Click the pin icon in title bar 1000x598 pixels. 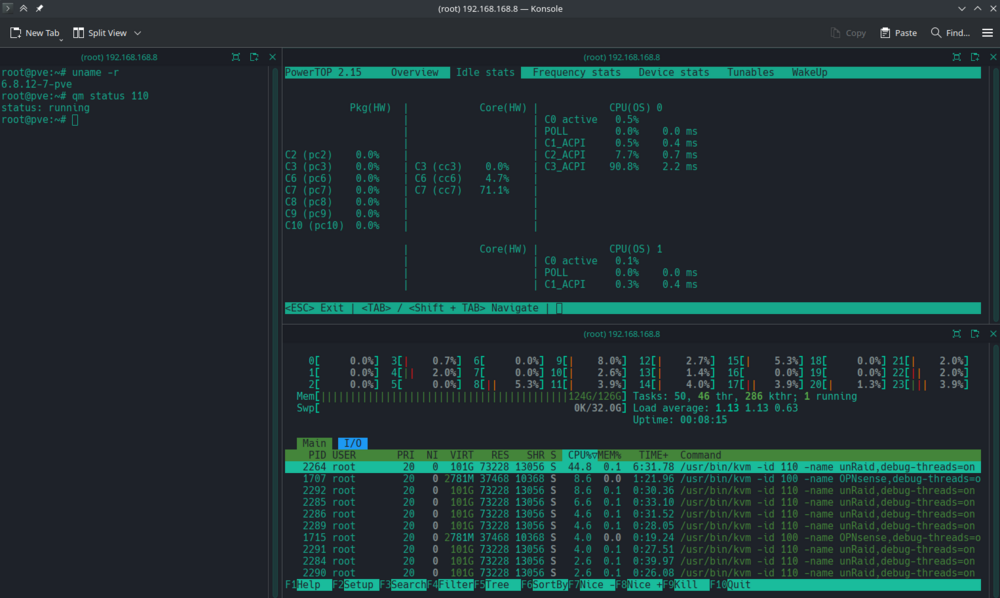coord(39,8)
